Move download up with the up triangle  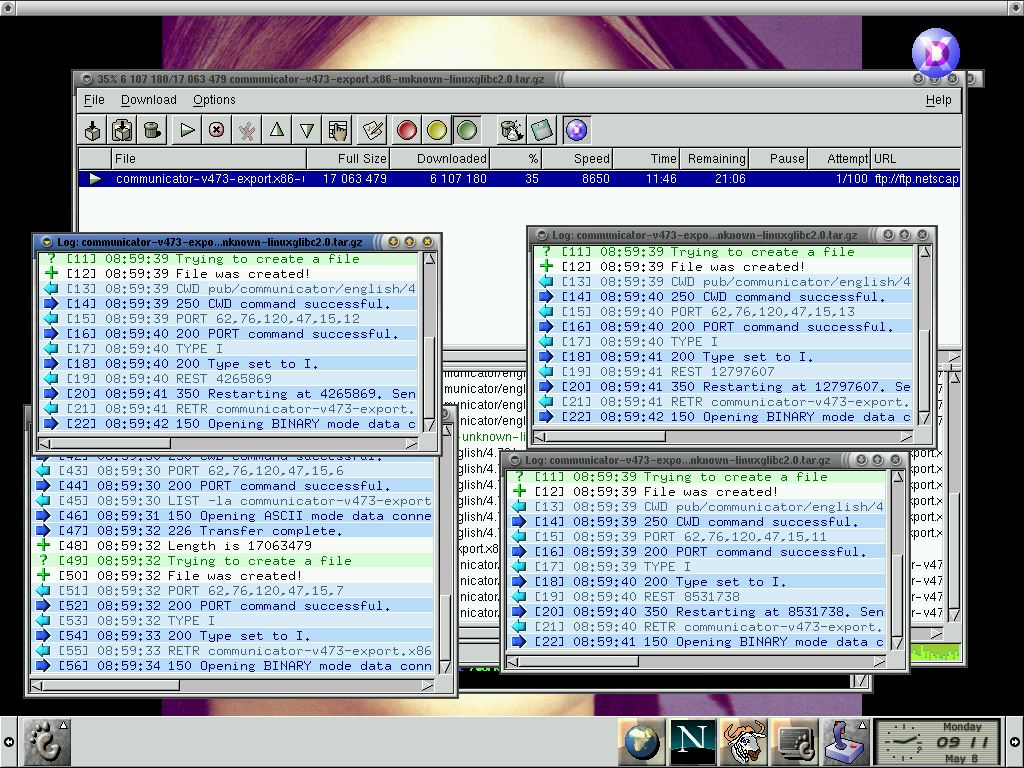coord(276,130)
